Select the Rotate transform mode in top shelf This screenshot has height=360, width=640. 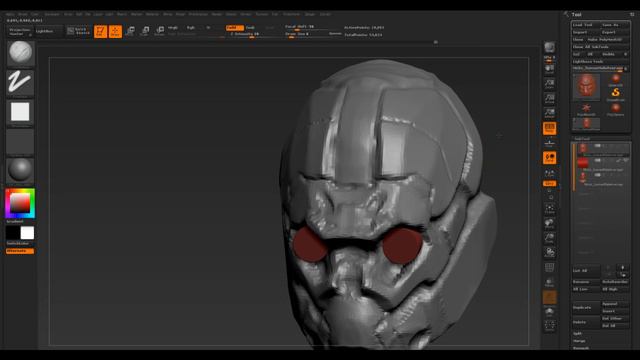(160, 31)
